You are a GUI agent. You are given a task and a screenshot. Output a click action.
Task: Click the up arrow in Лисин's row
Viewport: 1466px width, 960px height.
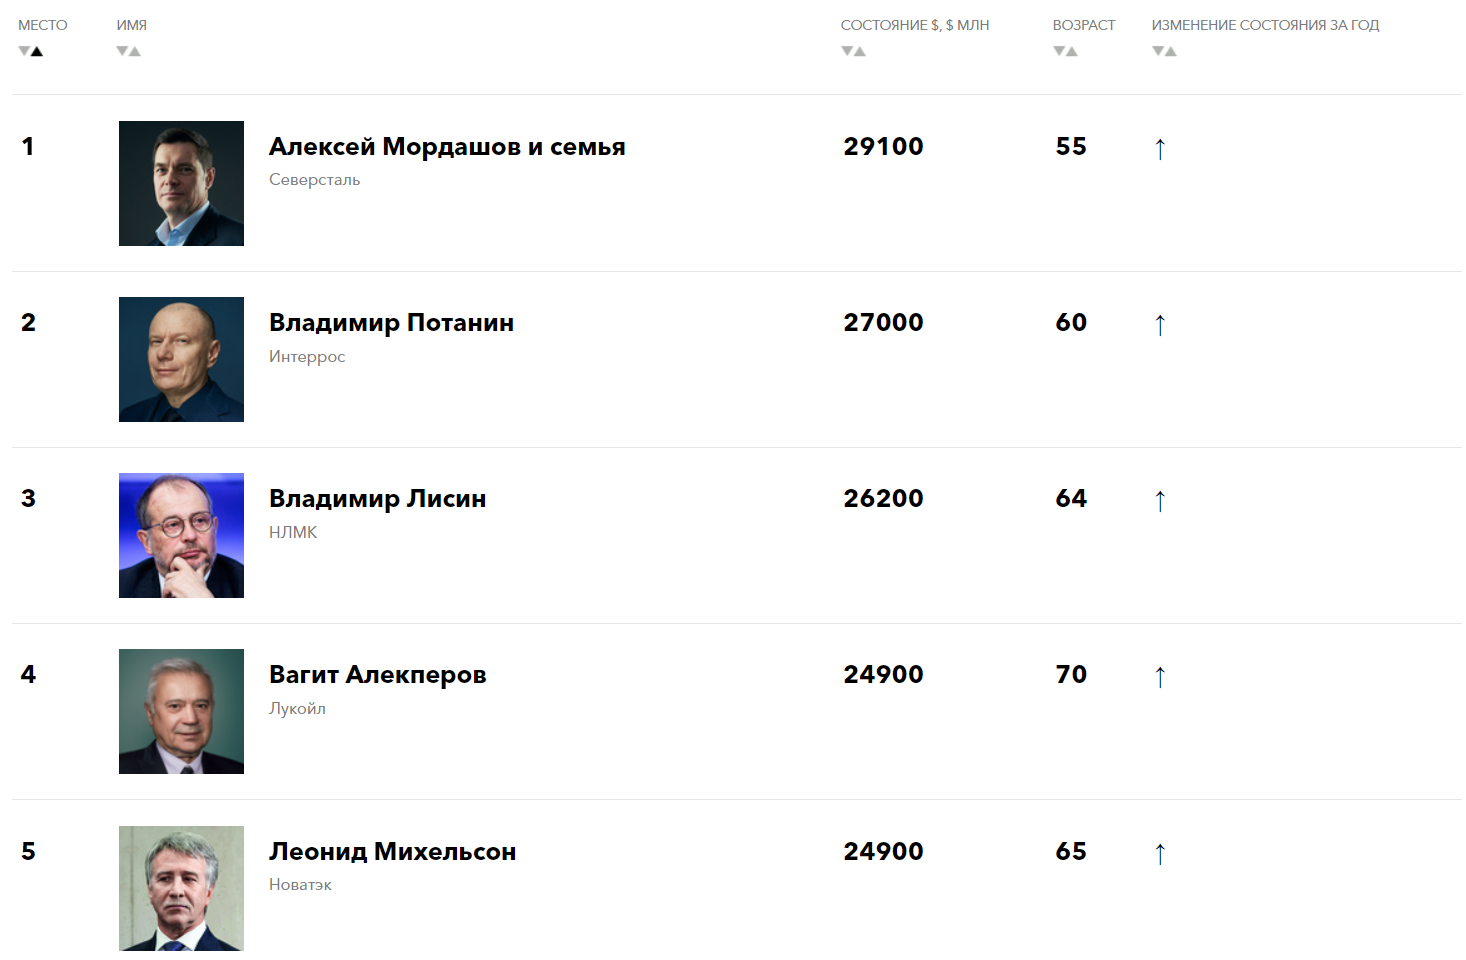click(x=1160, y=501)
